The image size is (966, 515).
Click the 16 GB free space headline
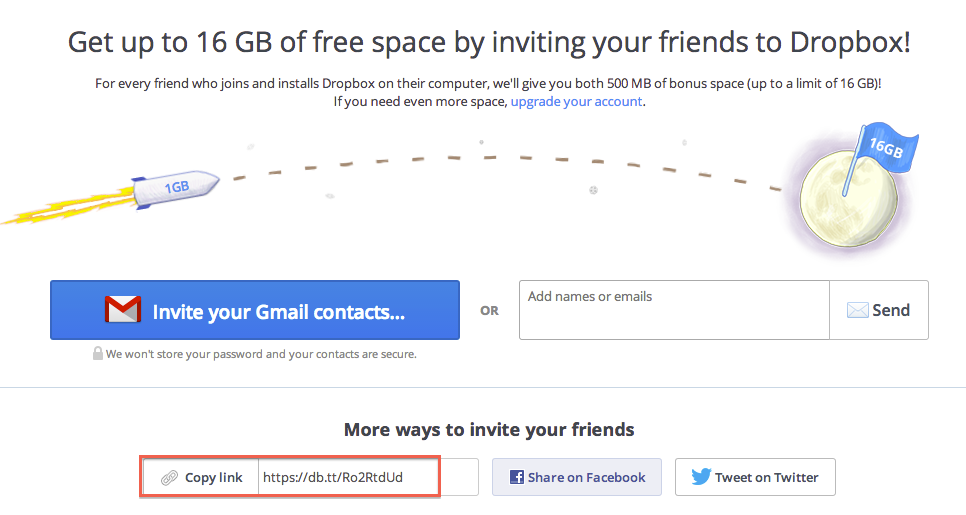[489, 43]
